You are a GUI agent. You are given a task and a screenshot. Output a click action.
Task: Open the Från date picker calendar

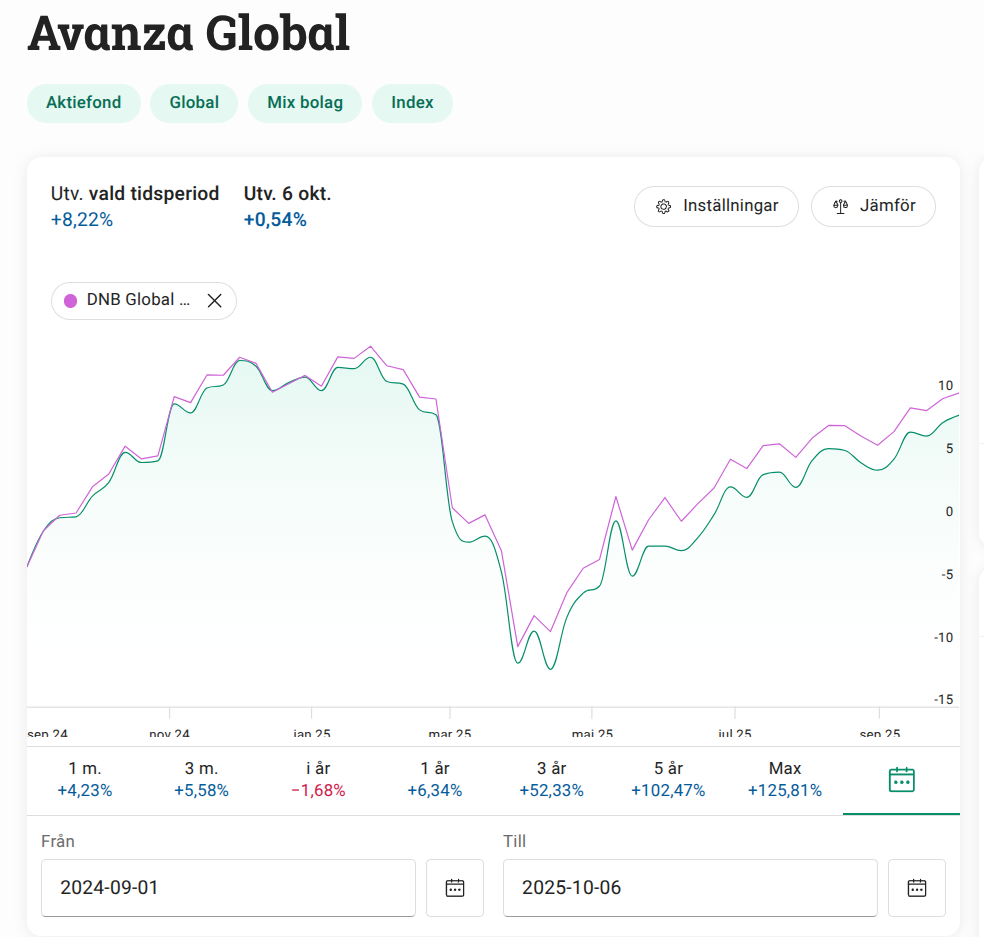click(x=455, y=887)
